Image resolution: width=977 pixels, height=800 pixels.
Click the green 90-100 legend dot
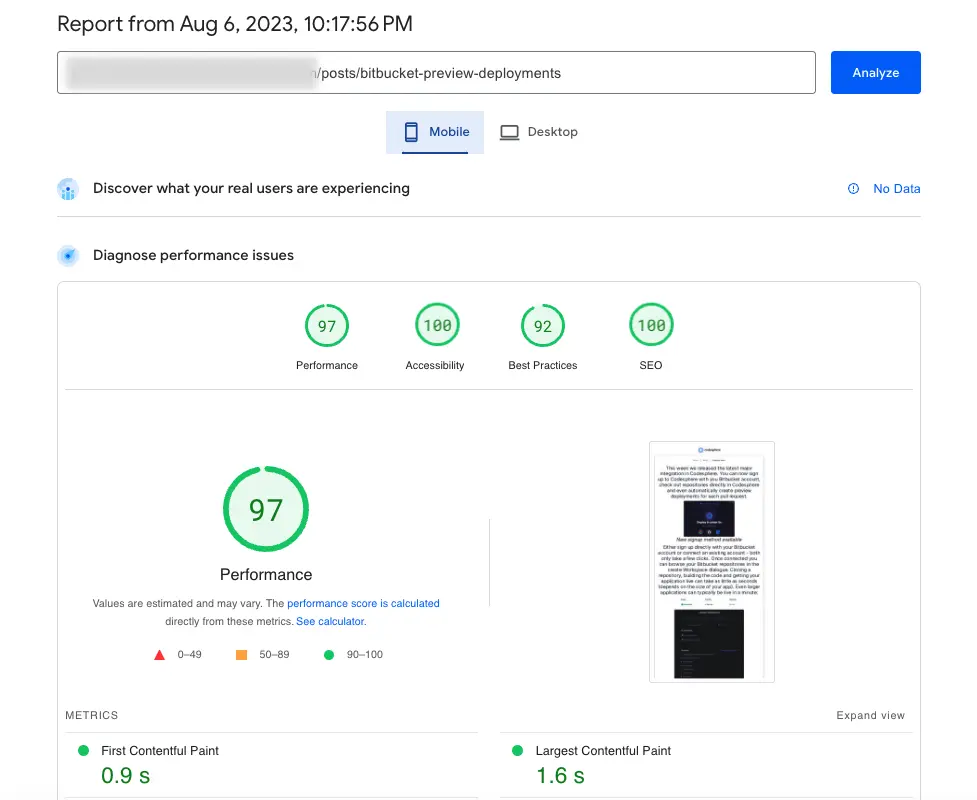[326, 654]
